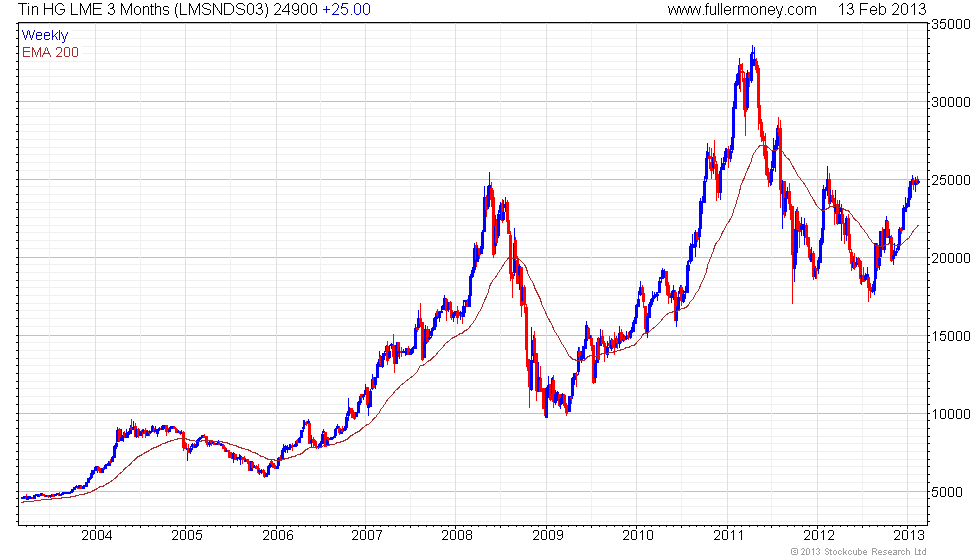Click the 20000 price axis label

point(951,258)
